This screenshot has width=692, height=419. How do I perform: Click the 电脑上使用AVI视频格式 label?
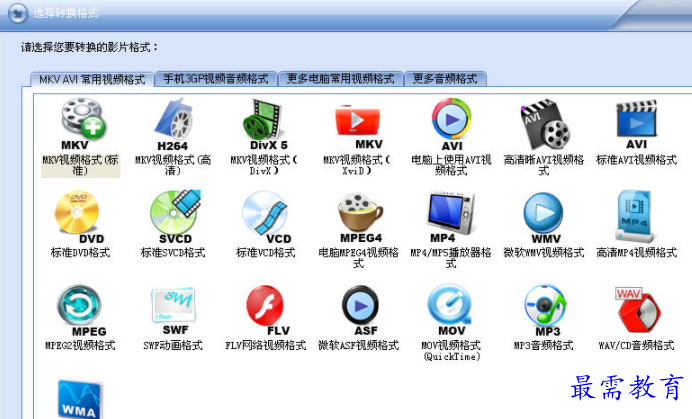[451, 165]
